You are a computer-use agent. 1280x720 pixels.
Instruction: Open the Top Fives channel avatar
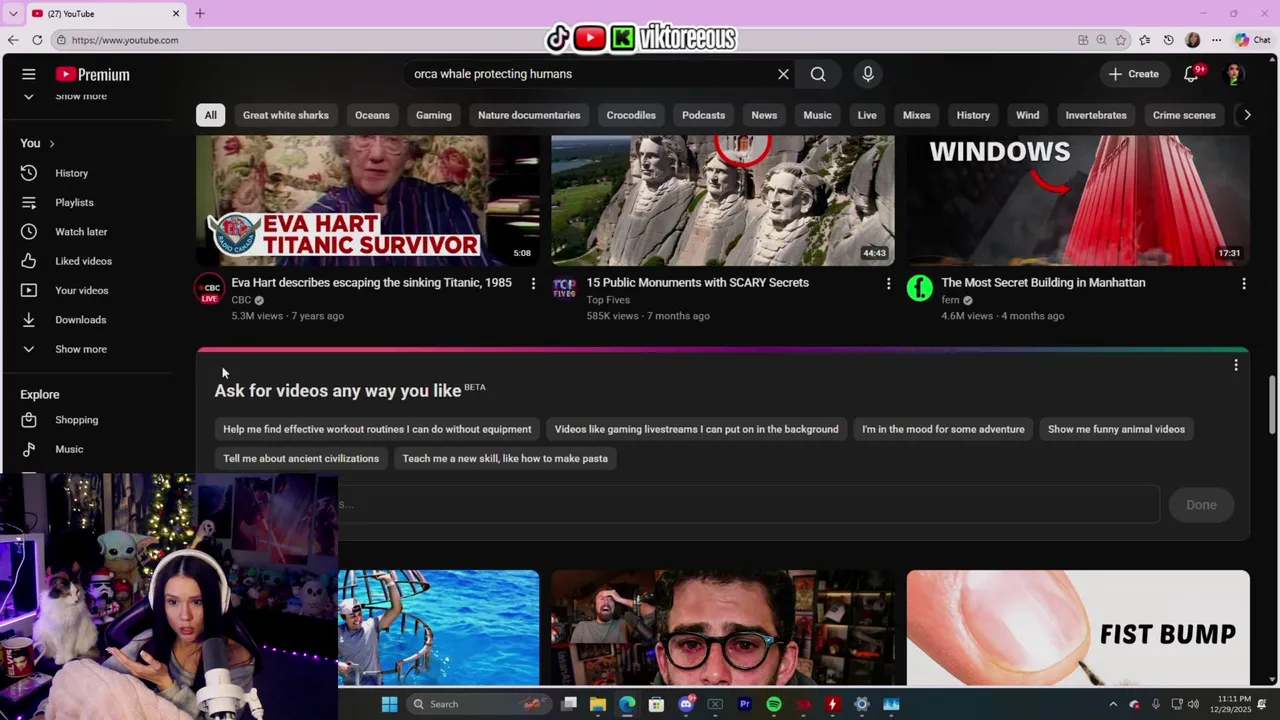coord(564,288)
